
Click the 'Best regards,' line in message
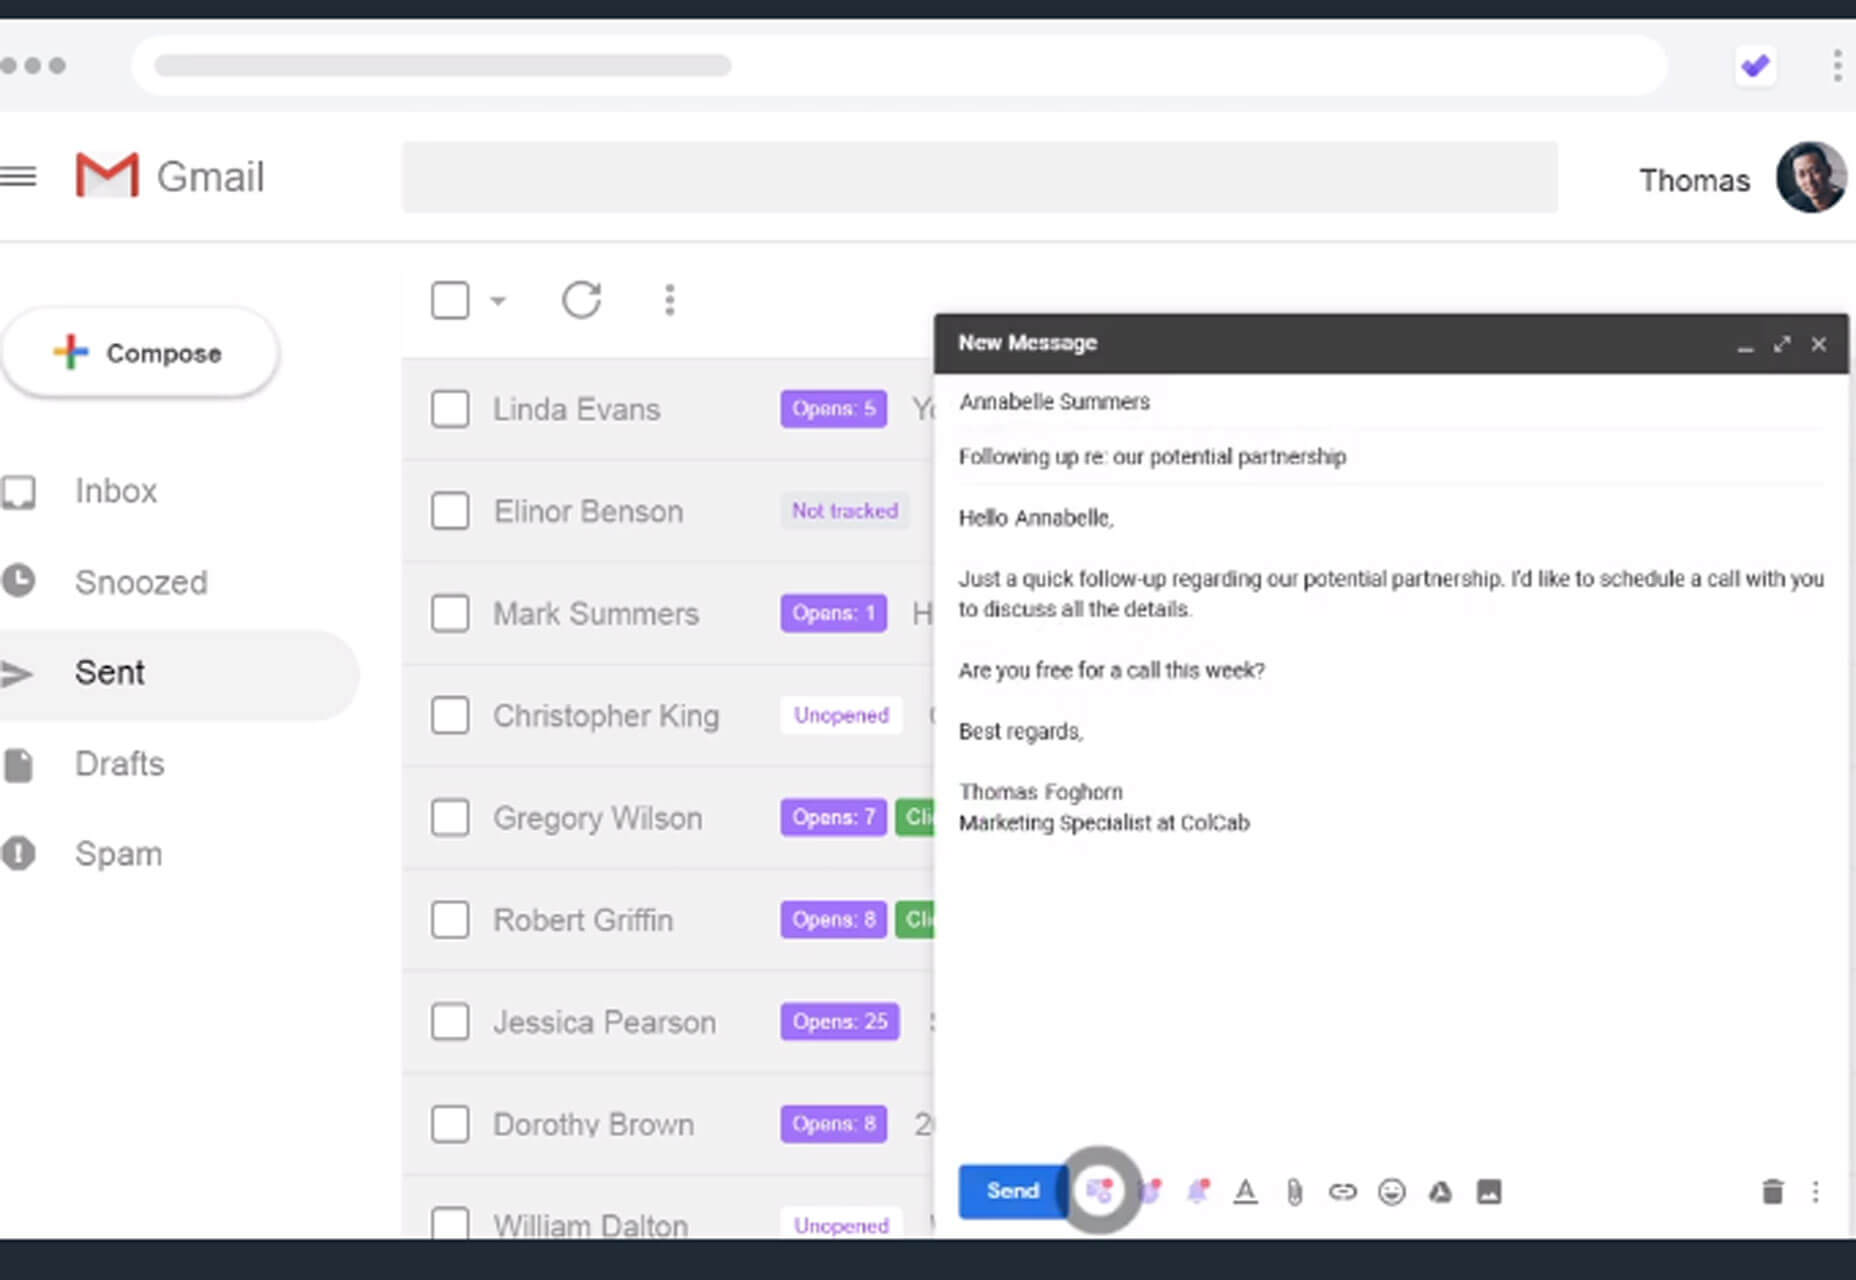(x=1020, y=732)
